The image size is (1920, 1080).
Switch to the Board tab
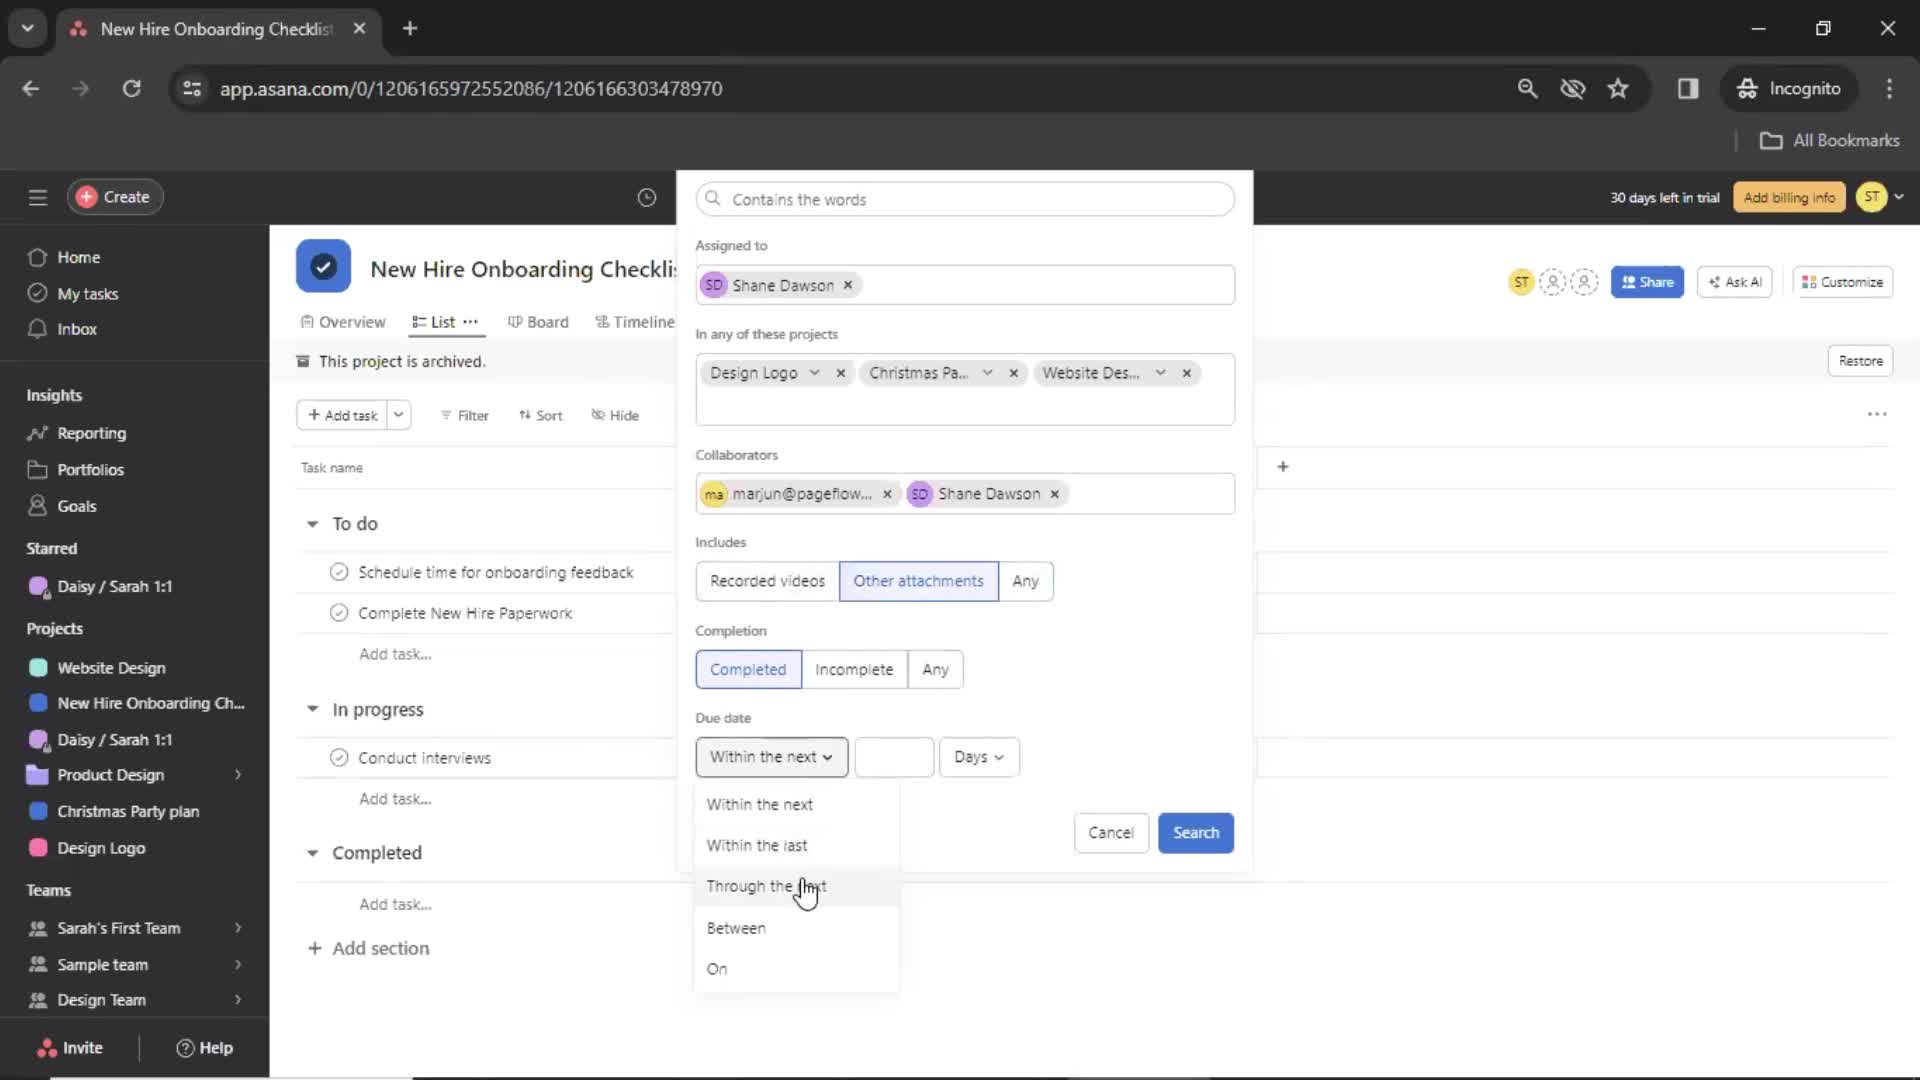[x=538, y=322]
